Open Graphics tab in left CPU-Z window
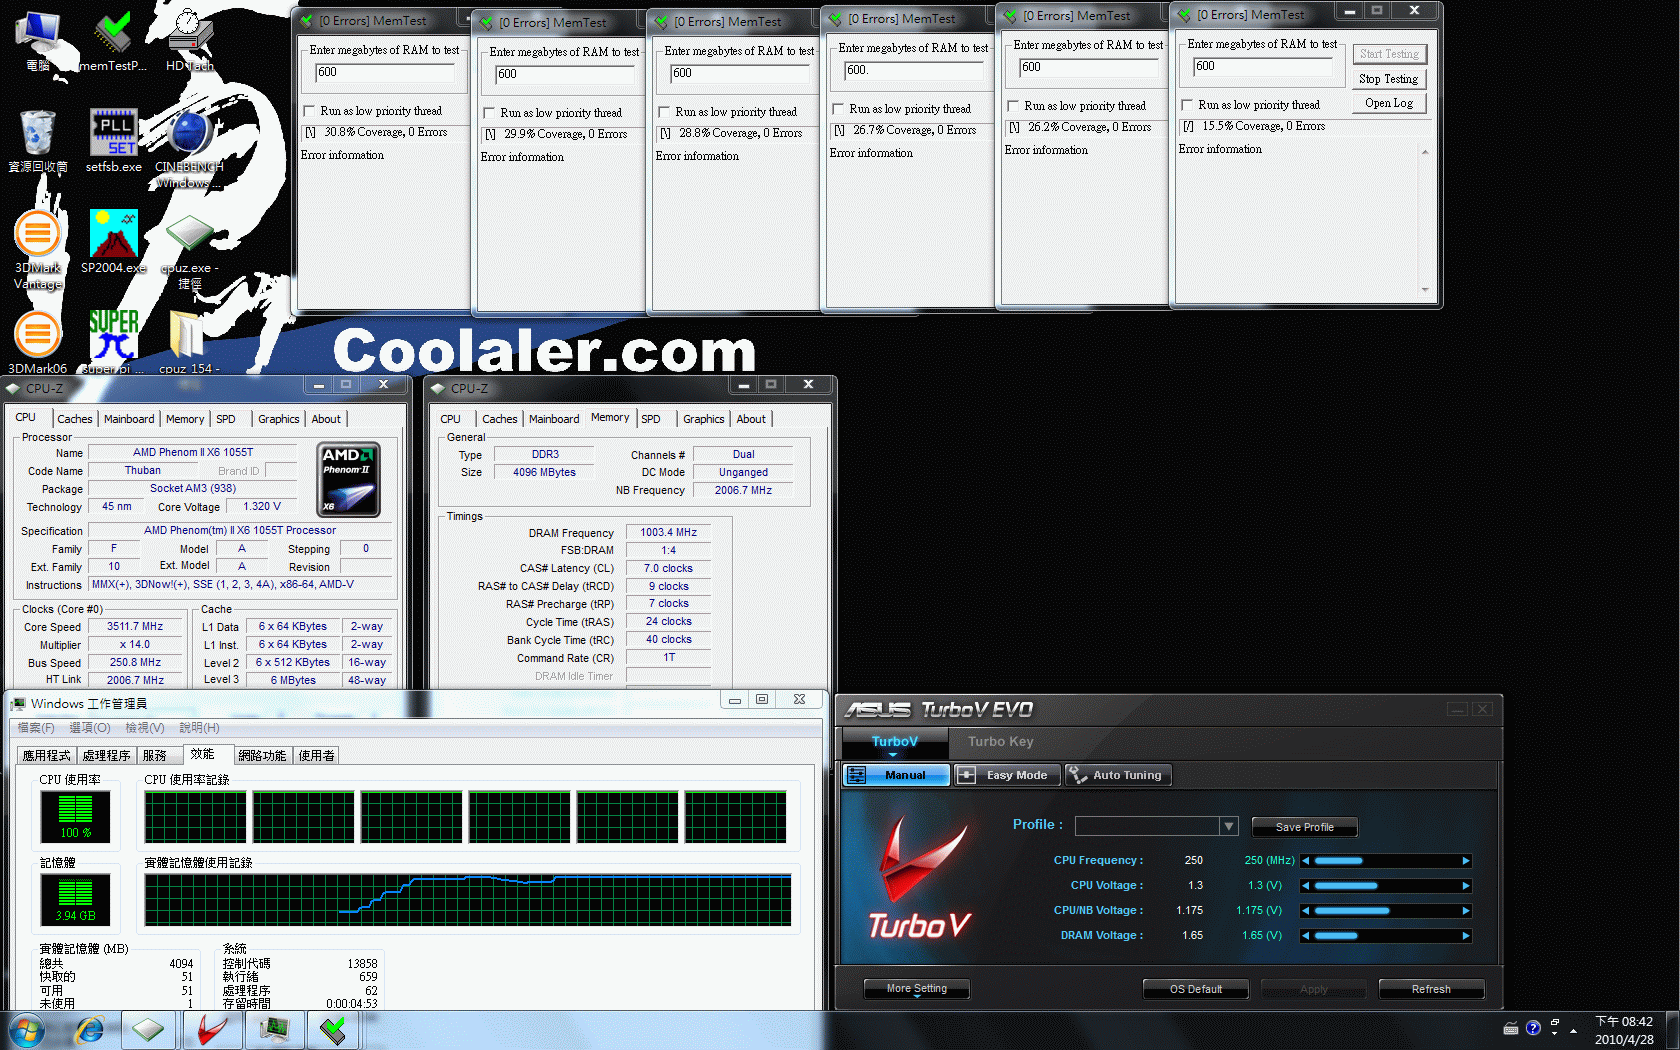This screenshot has height=1050, width=1680. 279,419
